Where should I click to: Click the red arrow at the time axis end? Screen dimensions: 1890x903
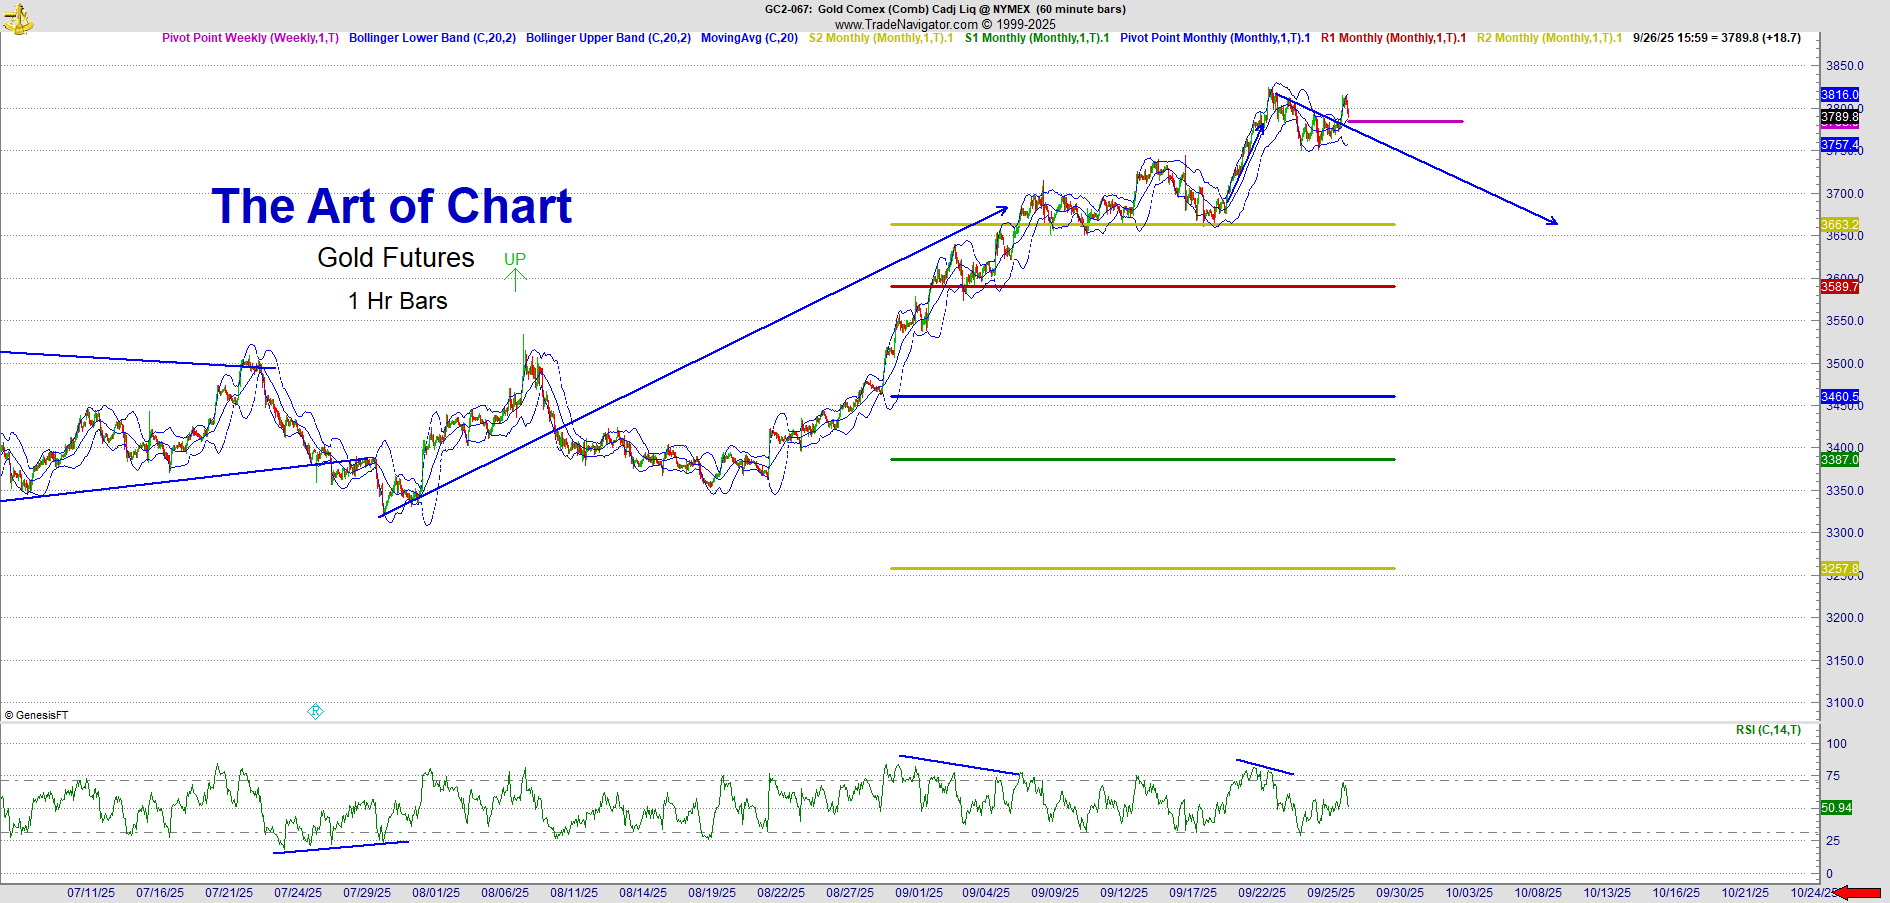pyautogui.click(x=1859, y=893)
